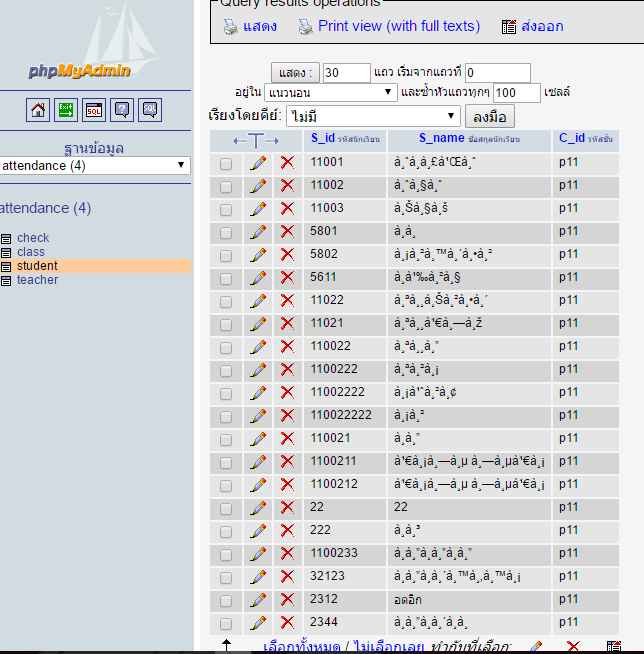Edit row 2312 using the pencil icon
The width and height of the screenshot is (644, 654).
[x=258, y=599]
